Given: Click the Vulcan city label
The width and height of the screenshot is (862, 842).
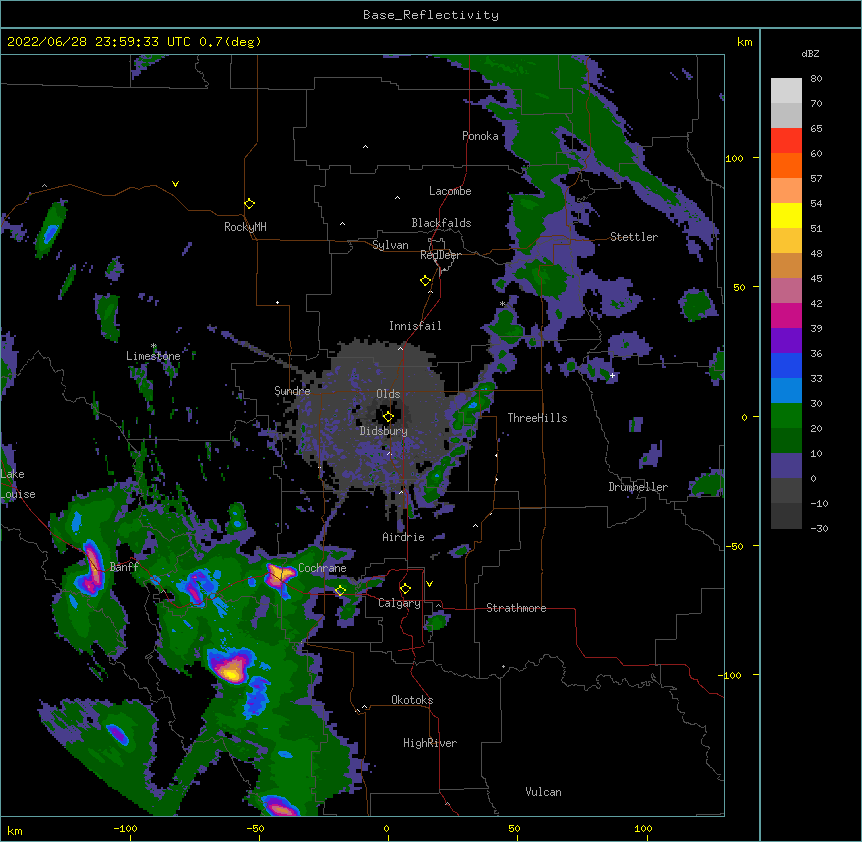Looking at the screenshot, I should (x=543, y=792).
